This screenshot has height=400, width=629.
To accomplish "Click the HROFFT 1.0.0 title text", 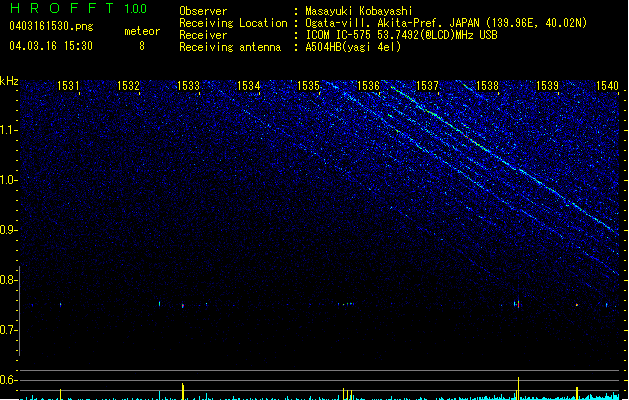I will tap(79, 8).
